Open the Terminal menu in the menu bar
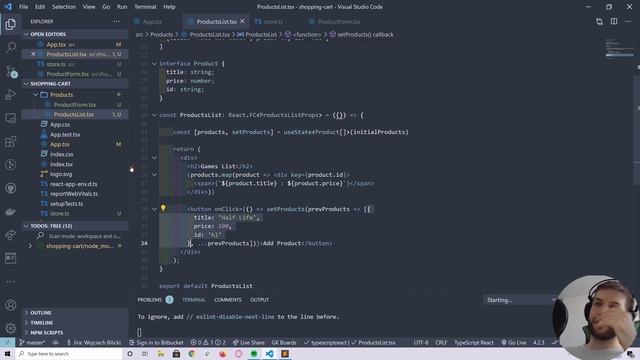Screen dimensions: 640x360 pyautogui.click(x=145, y=7)
